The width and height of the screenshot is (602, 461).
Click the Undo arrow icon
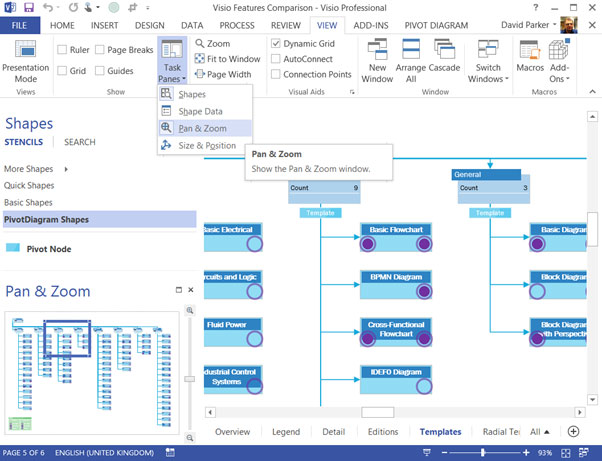coord(48,7)
